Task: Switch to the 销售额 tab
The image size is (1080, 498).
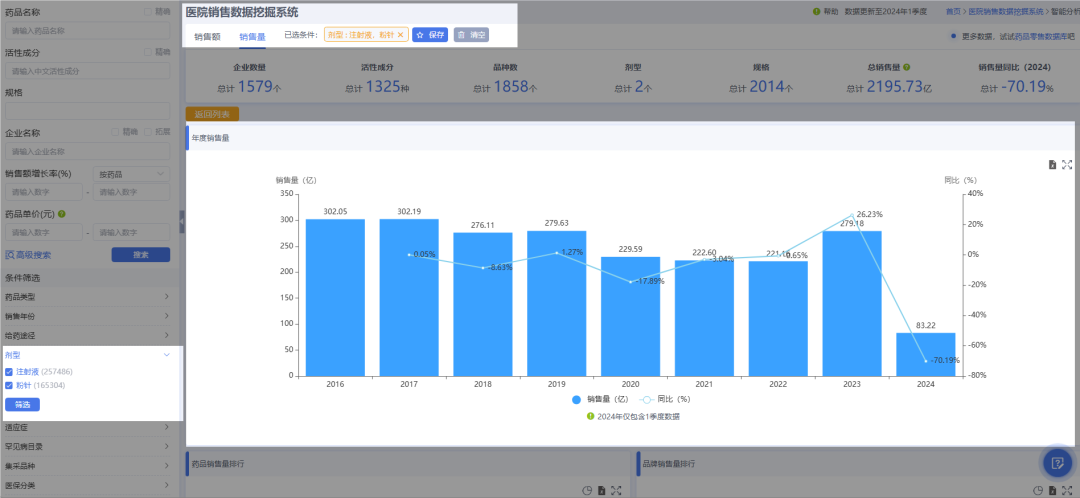Action: click(207, 37)
